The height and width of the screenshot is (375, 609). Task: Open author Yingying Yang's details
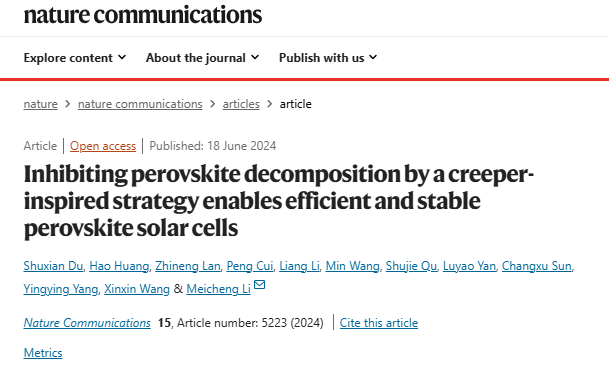[61, 289]
